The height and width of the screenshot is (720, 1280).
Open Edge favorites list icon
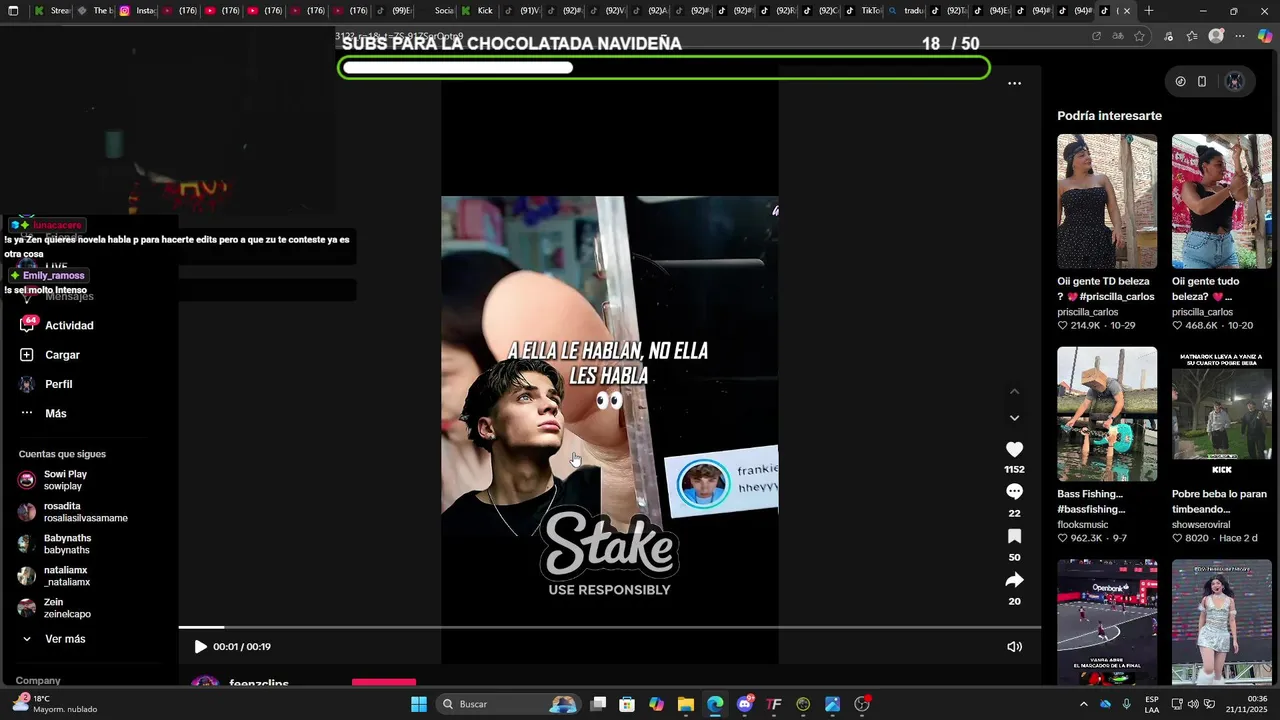click(1192, 36)
